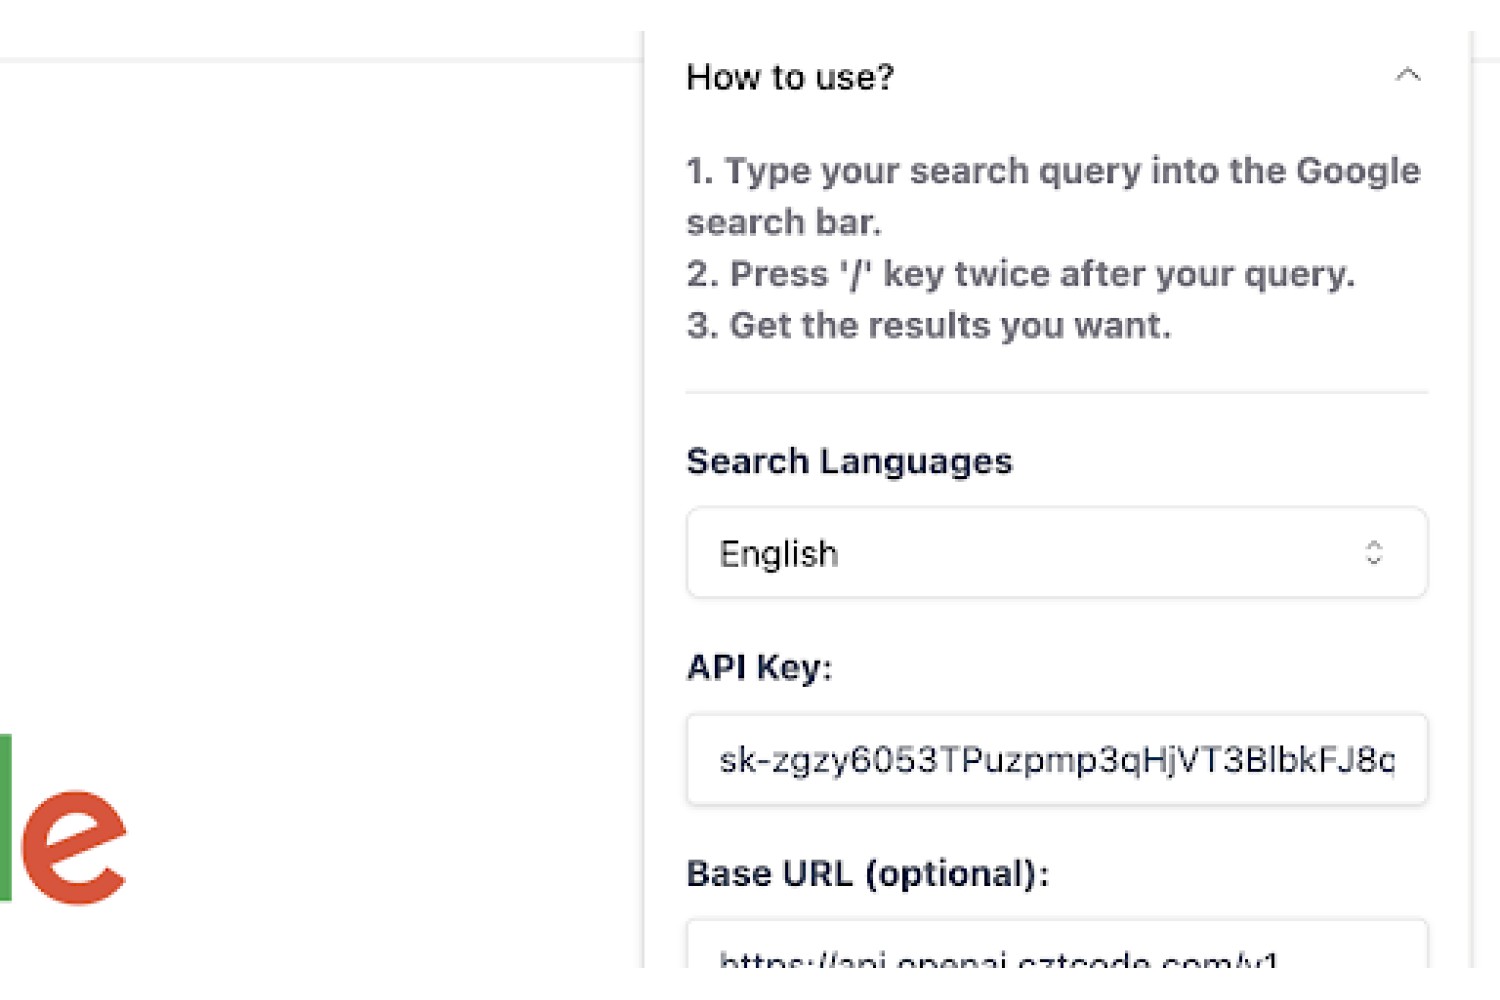The width and height of the screenshot is (1500, 1000).
Task: Collapse the How to use section chevron
Action: pos(1408,75)
